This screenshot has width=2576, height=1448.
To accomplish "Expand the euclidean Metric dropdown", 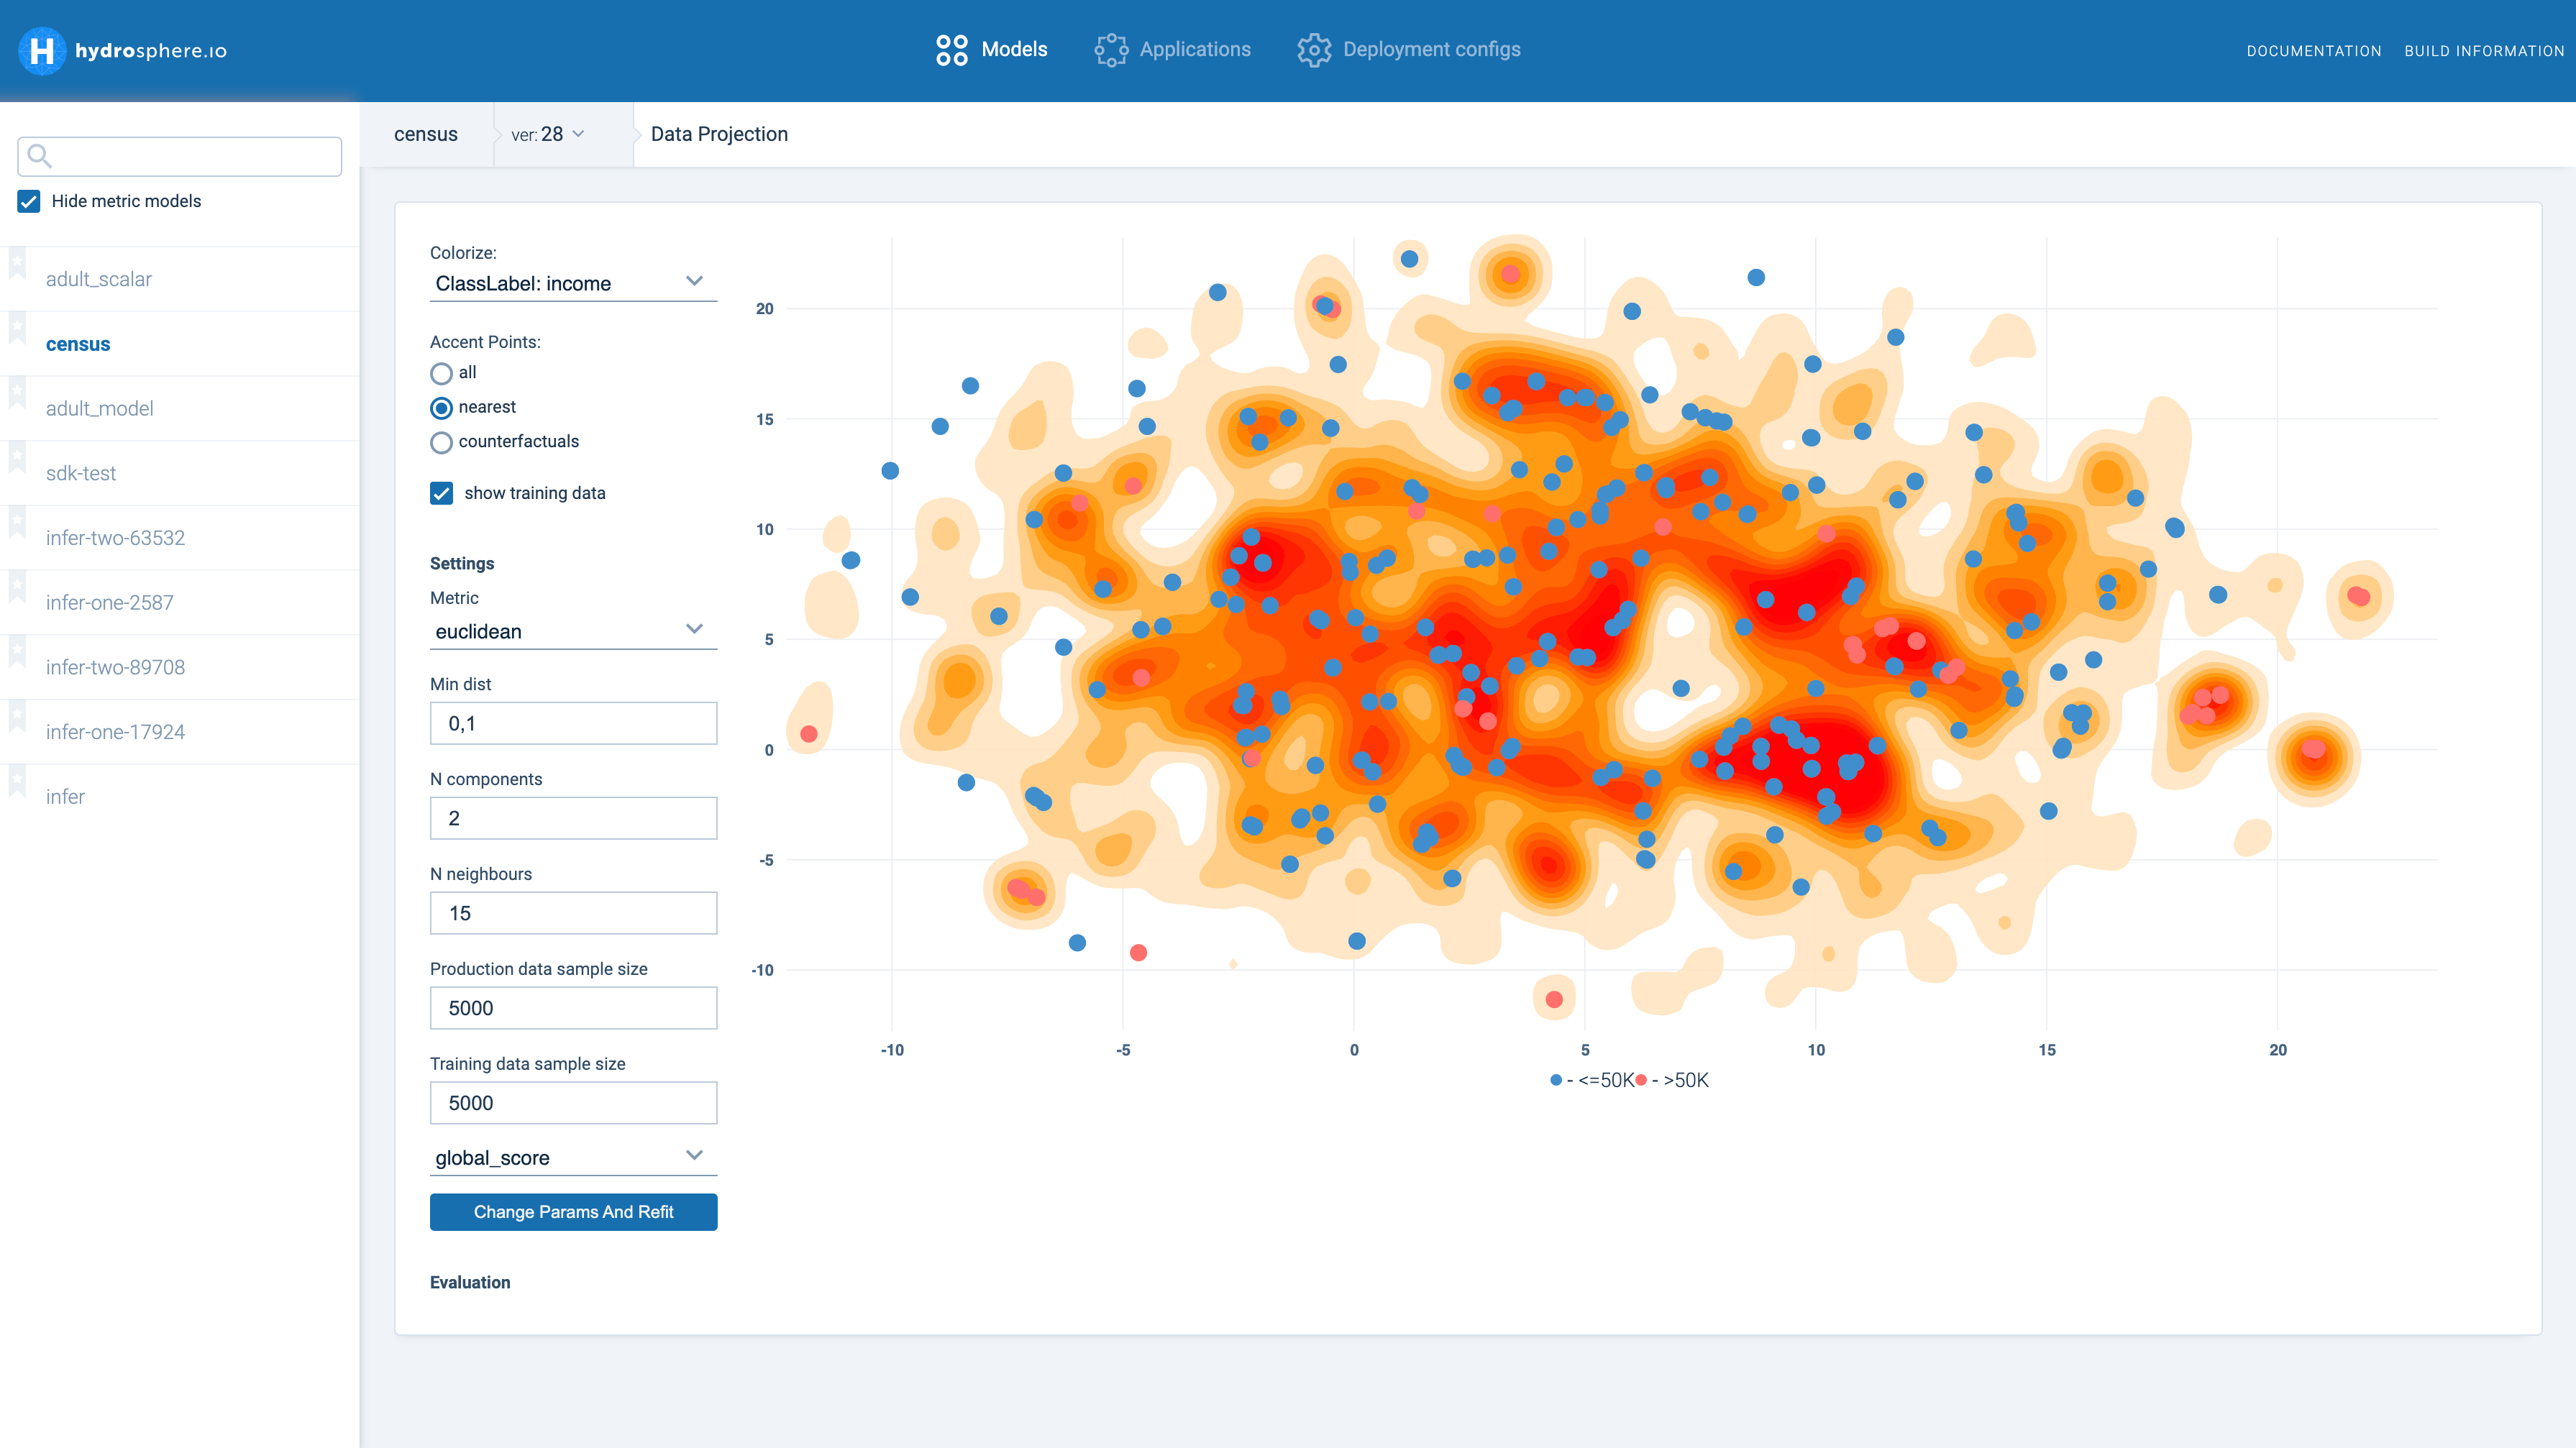I will tap(572, 631).
